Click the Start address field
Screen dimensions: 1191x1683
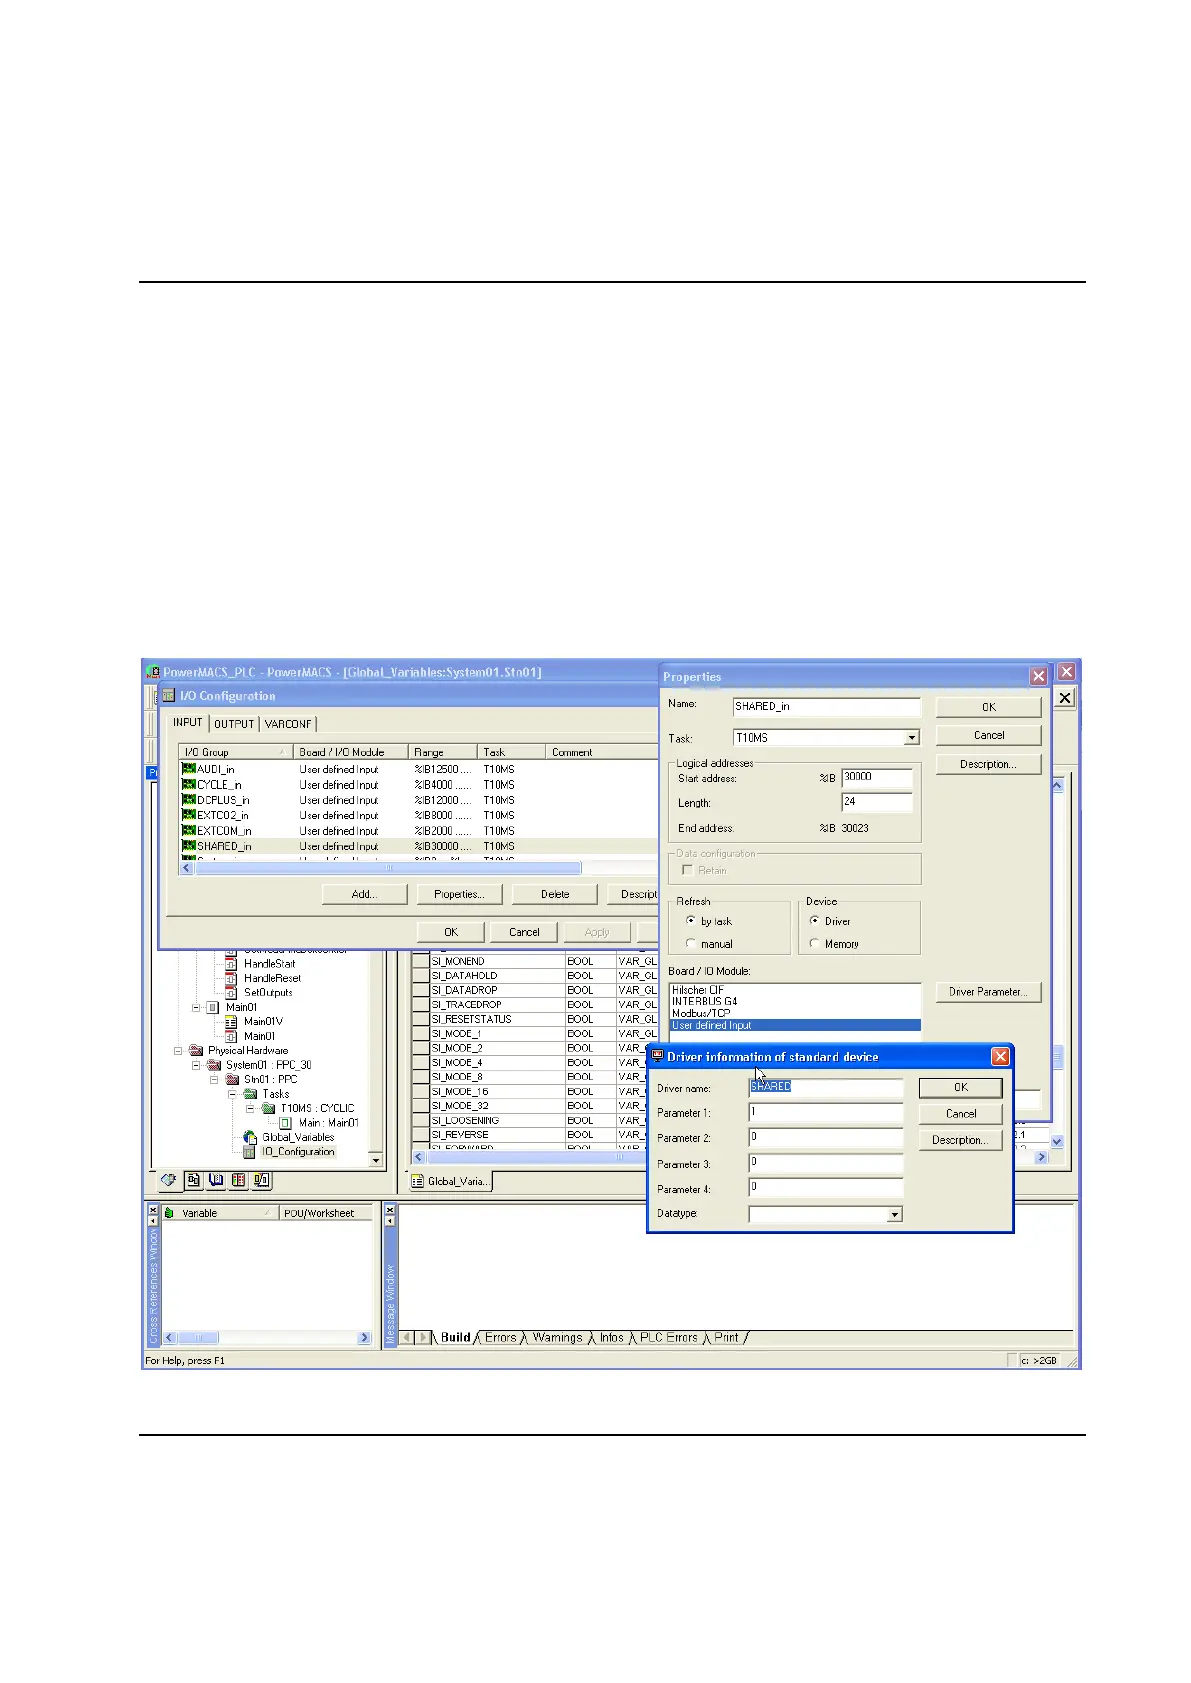click(x=877, y=777)
